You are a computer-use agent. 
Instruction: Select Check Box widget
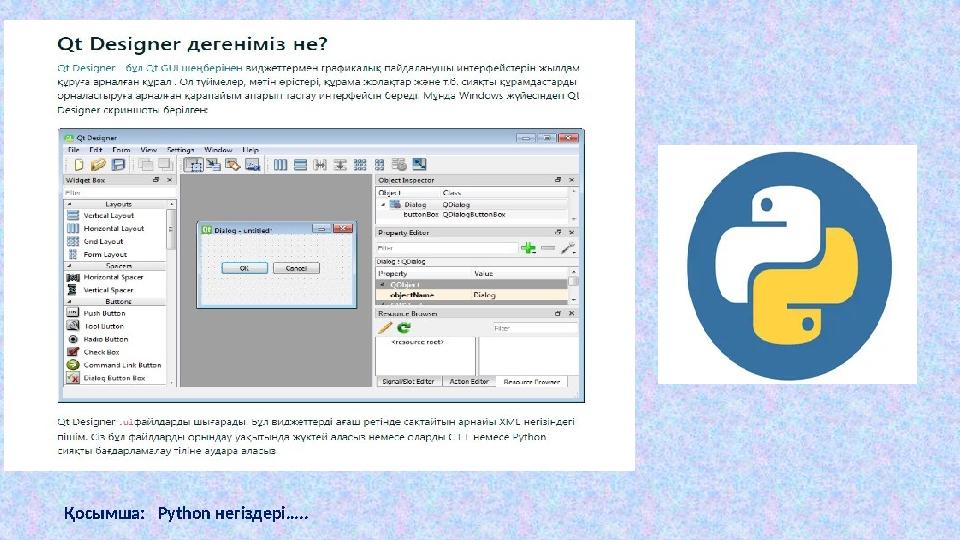[x=93, y=352]
